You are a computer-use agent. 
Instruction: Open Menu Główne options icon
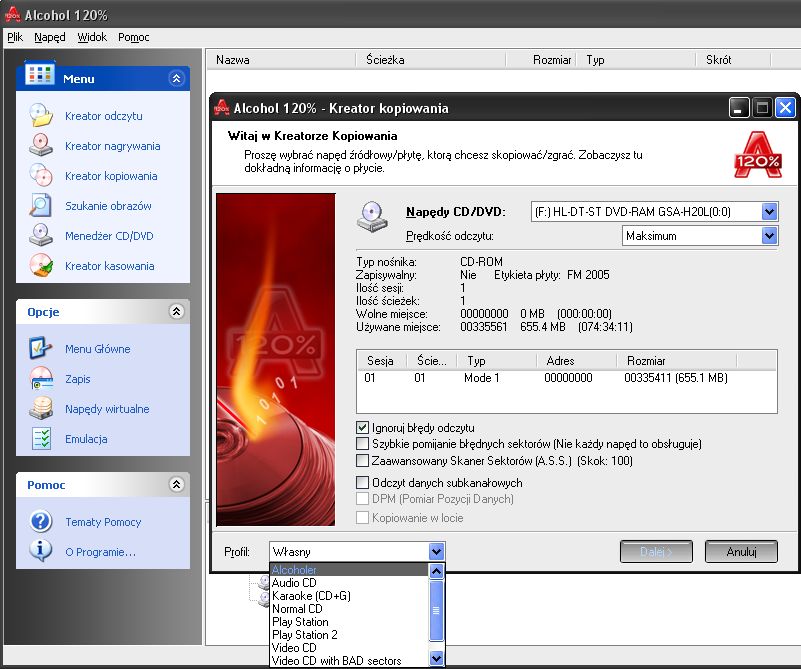(x=41, y=348)
